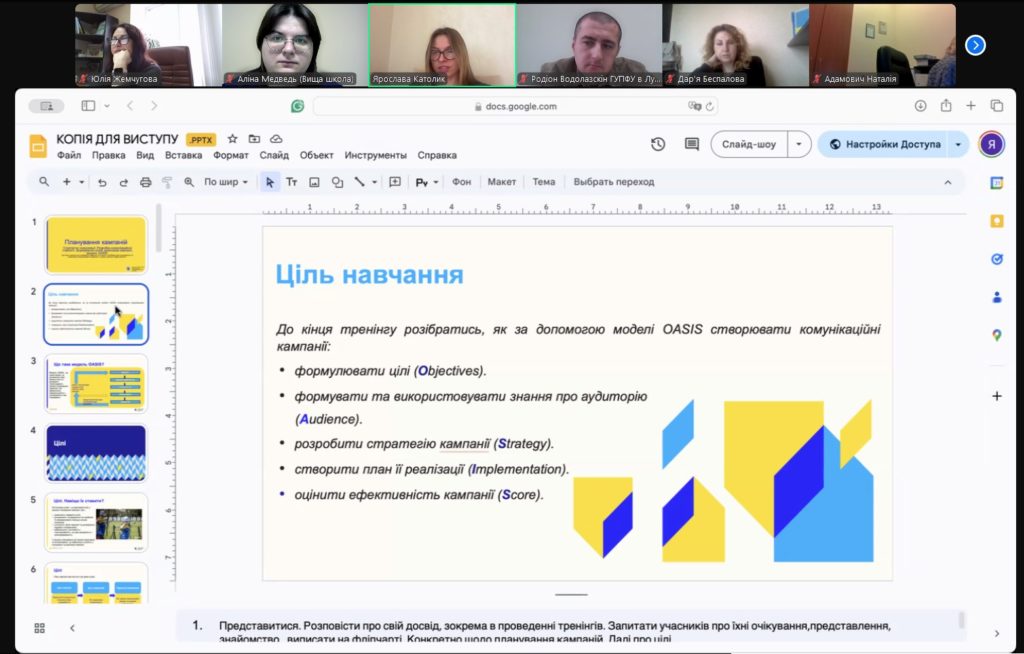Screen dimensions: 1024x654
Task: Show next video participants arrow
Action: [975, 45]
